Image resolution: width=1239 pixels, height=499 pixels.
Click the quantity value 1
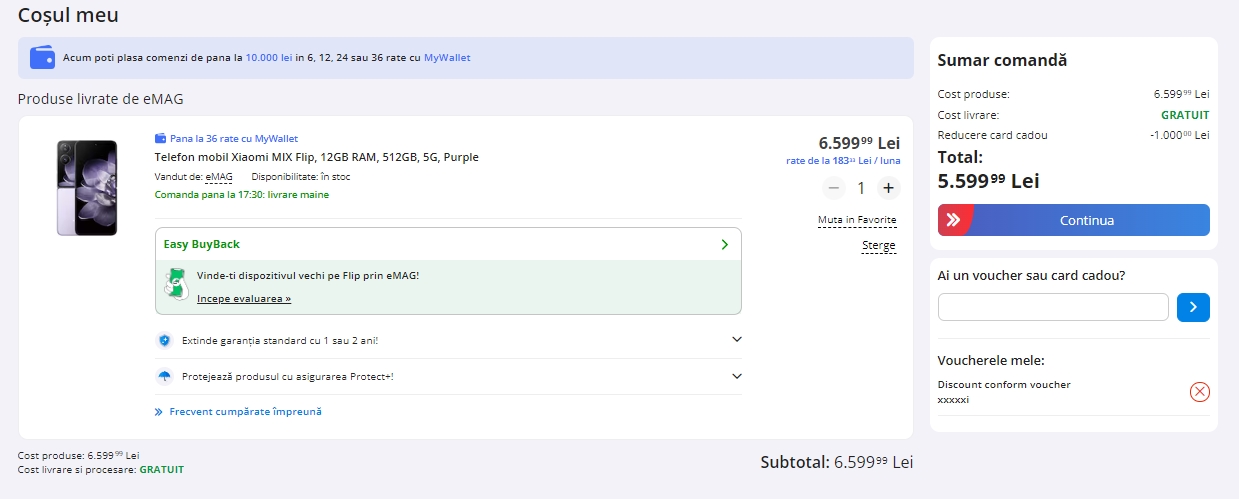click(861, 188)
